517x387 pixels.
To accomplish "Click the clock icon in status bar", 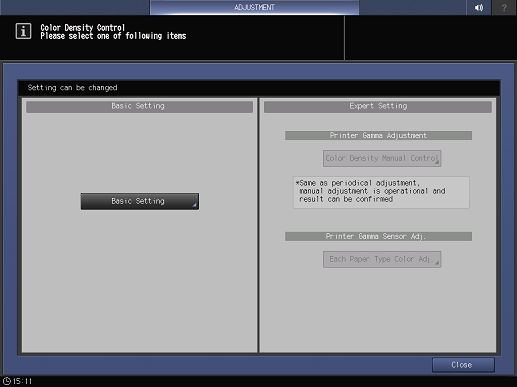I will coord(7,381).
